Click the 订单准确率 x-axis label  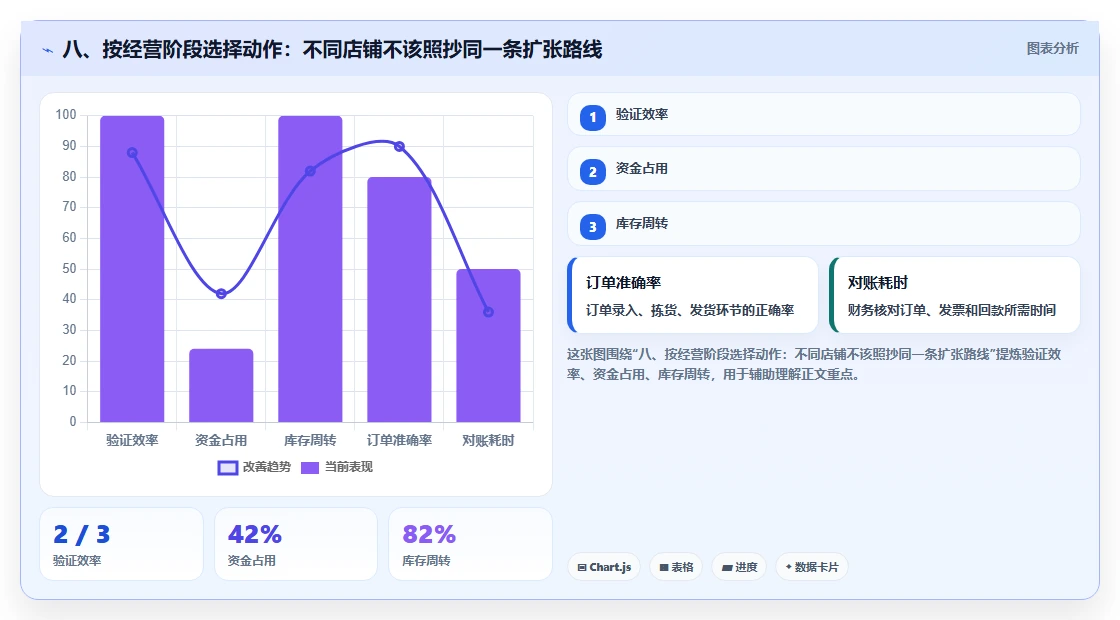399,441
